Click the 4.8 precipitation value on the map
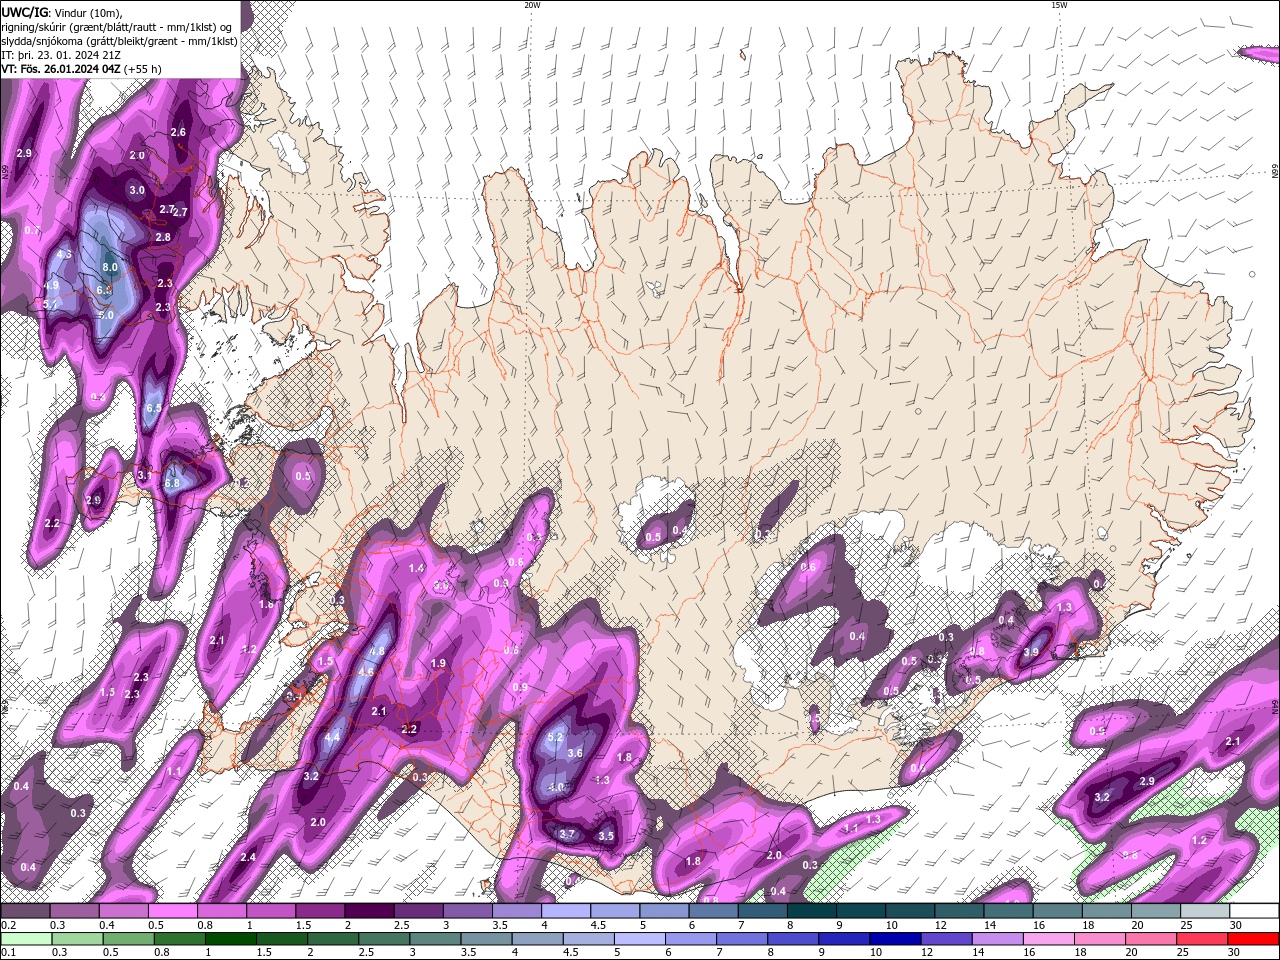 point(377,651)
